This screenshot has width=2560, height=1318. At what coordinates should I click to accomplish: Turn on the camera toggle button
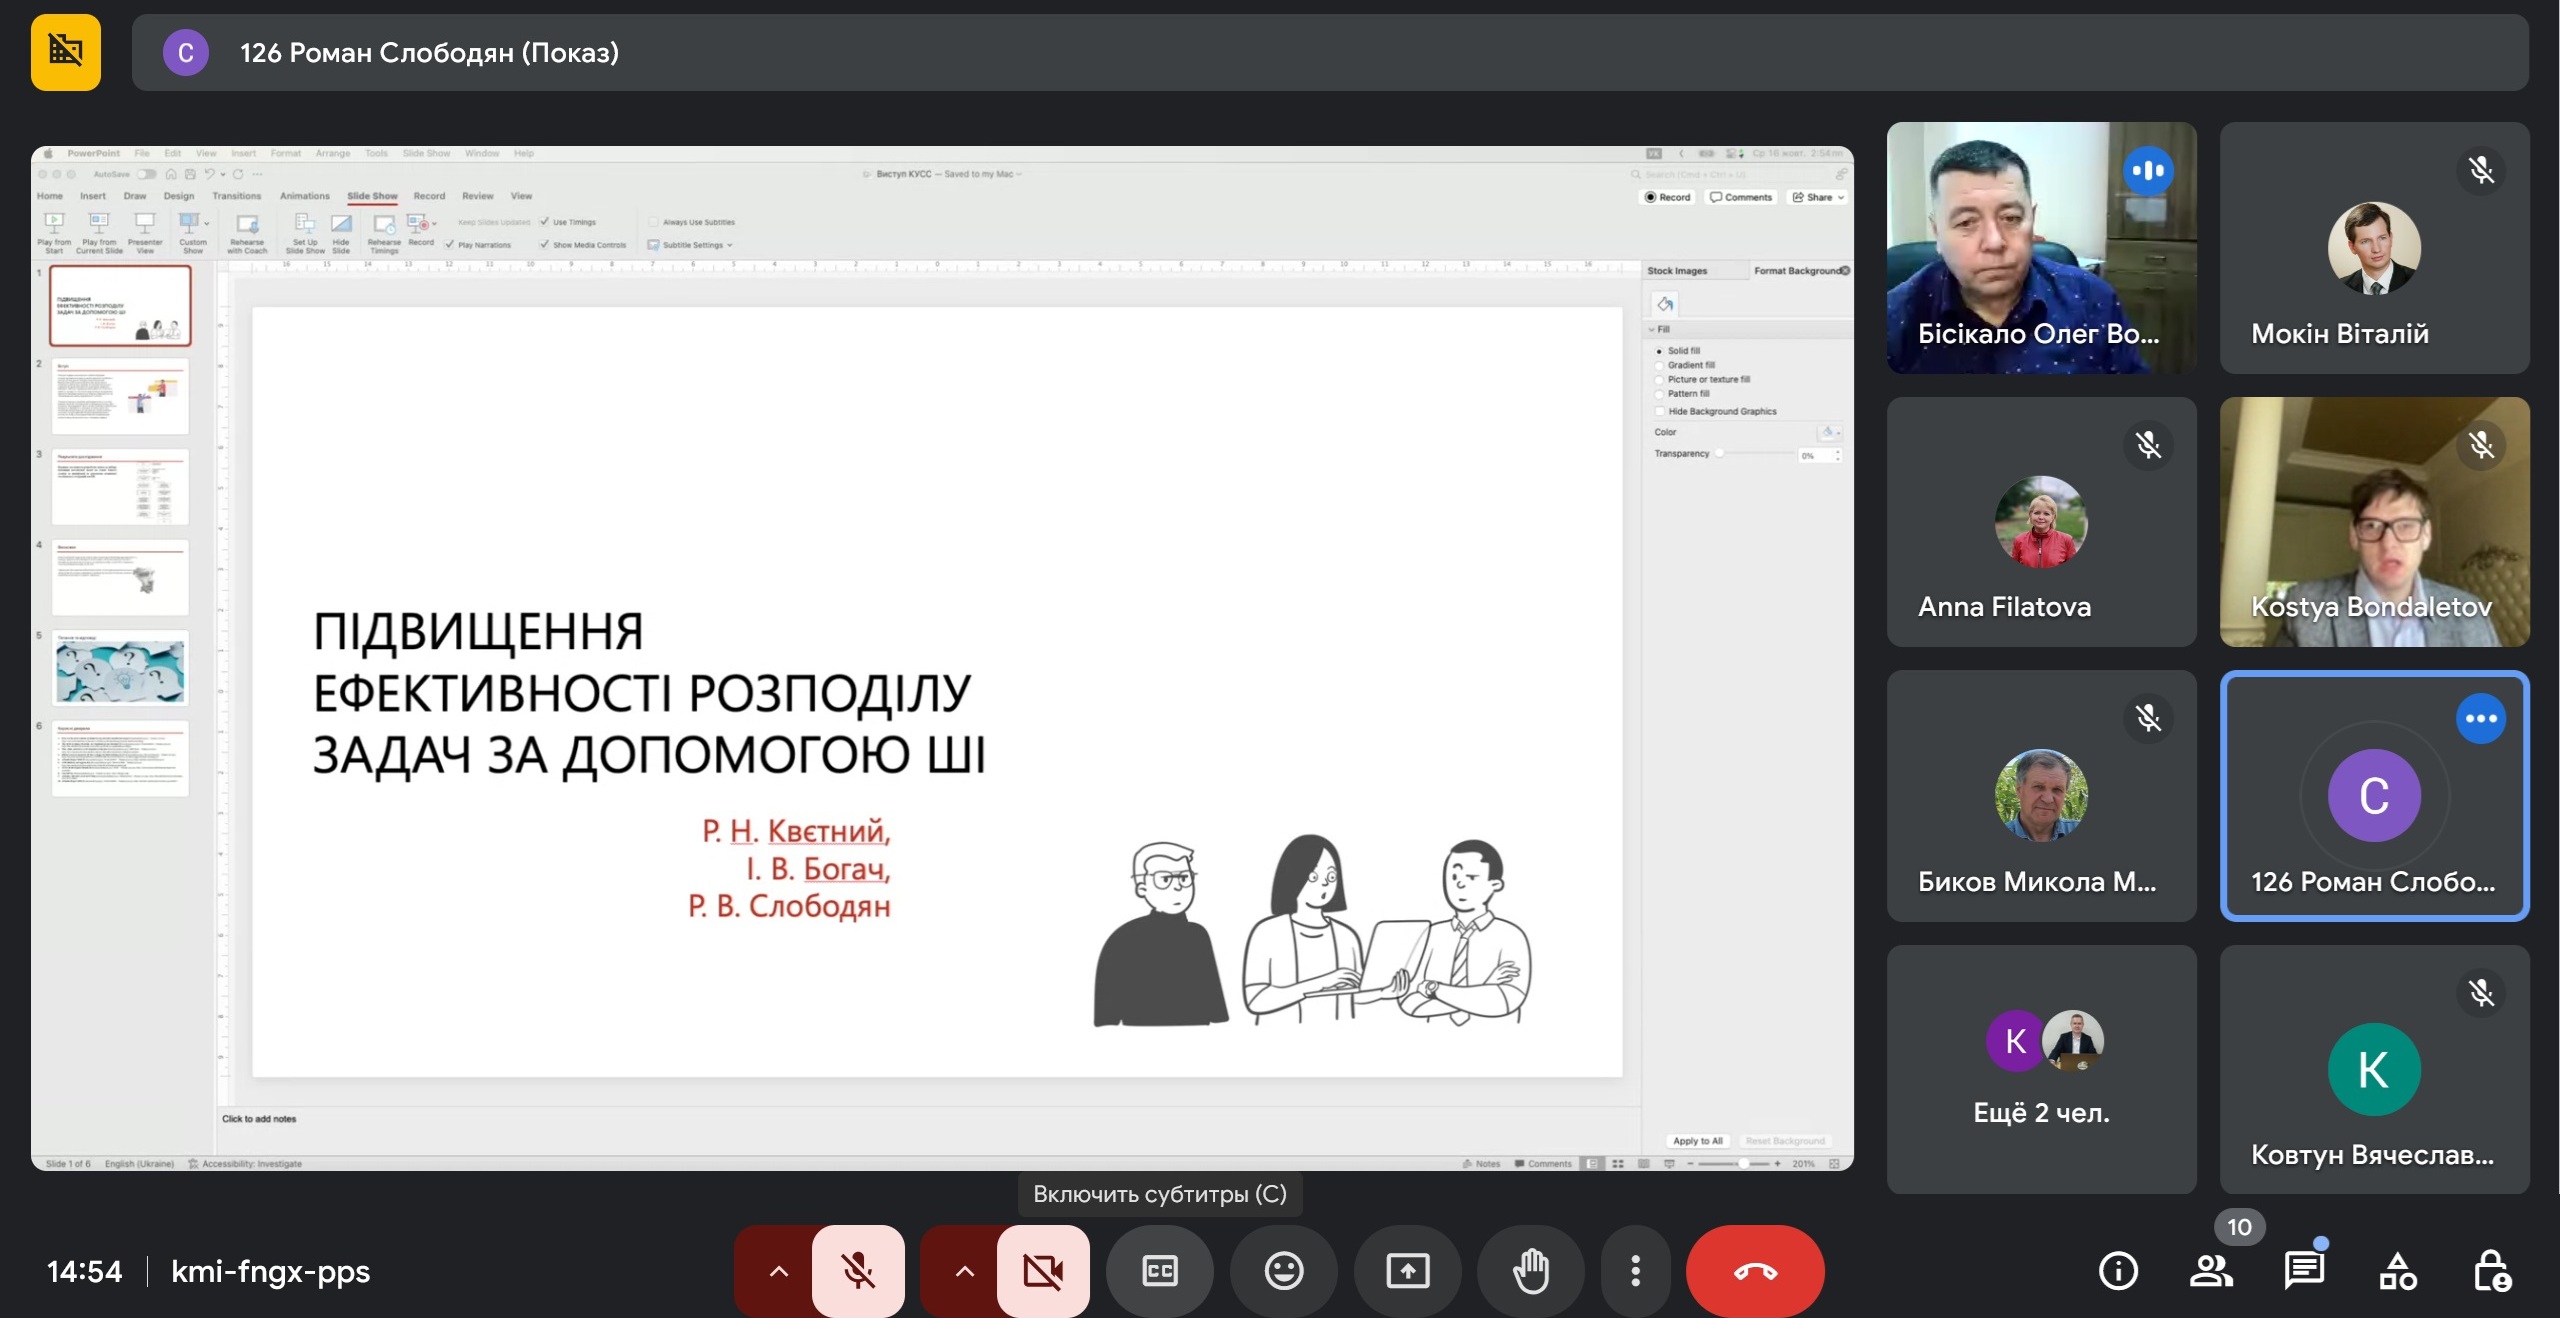(x=1043, y=1271)
